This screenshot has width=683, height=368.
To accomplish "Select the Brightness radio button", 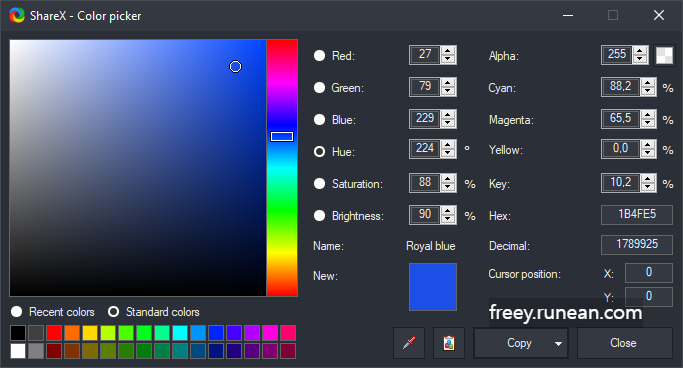I will click(x=319, y=216).
